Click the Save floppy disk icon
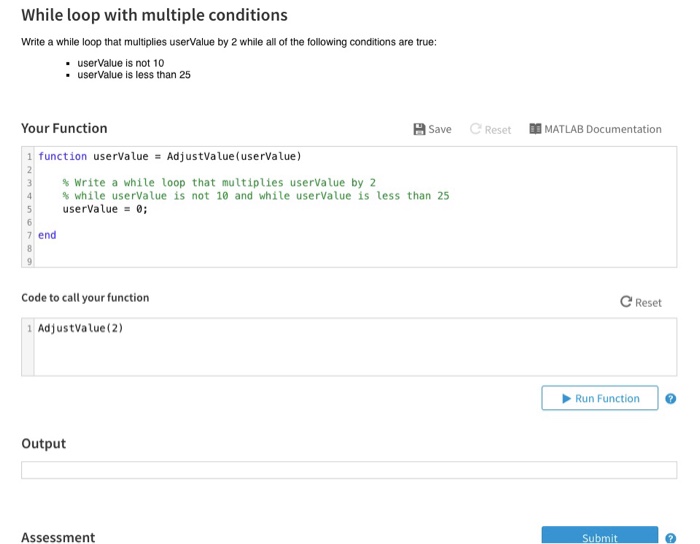 tap(420, 129)
